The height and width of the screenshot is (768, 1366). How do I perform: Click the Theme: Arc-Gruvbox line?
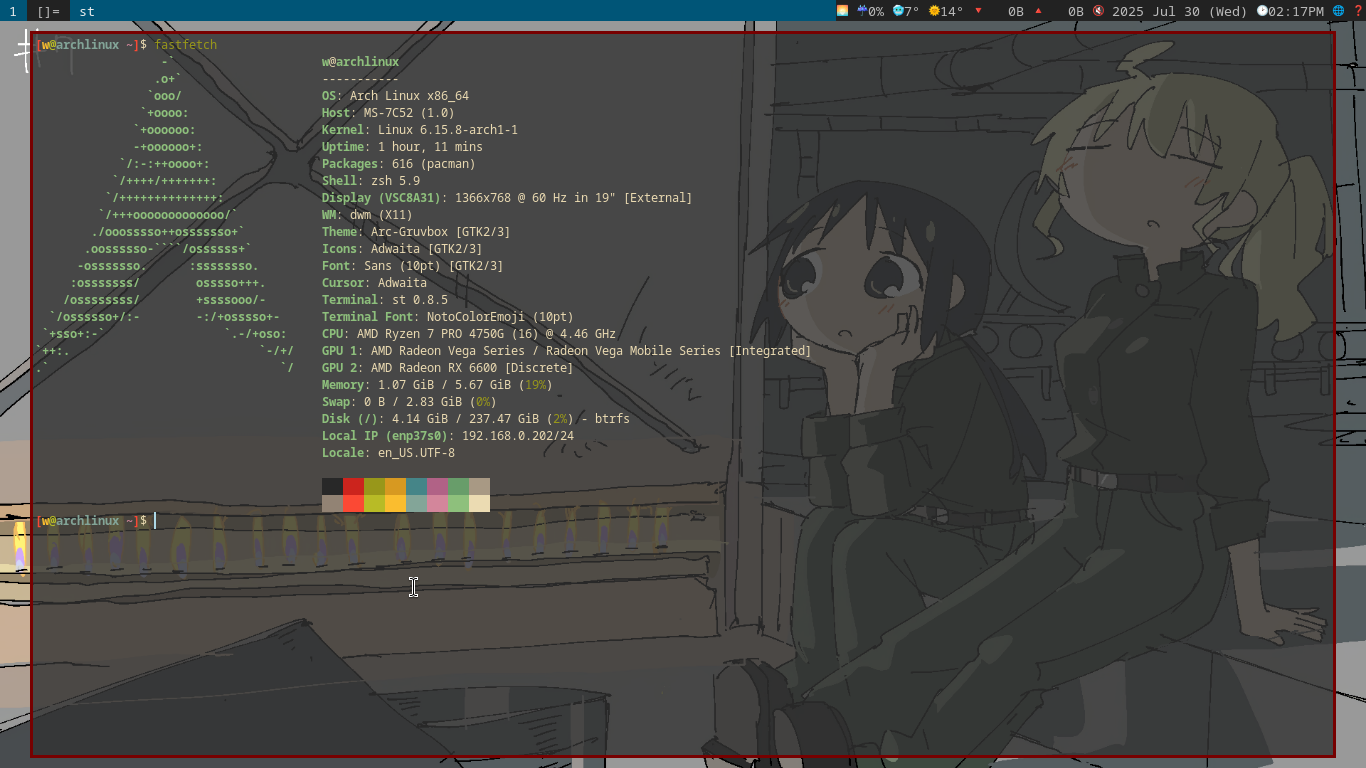click(416, 232)
